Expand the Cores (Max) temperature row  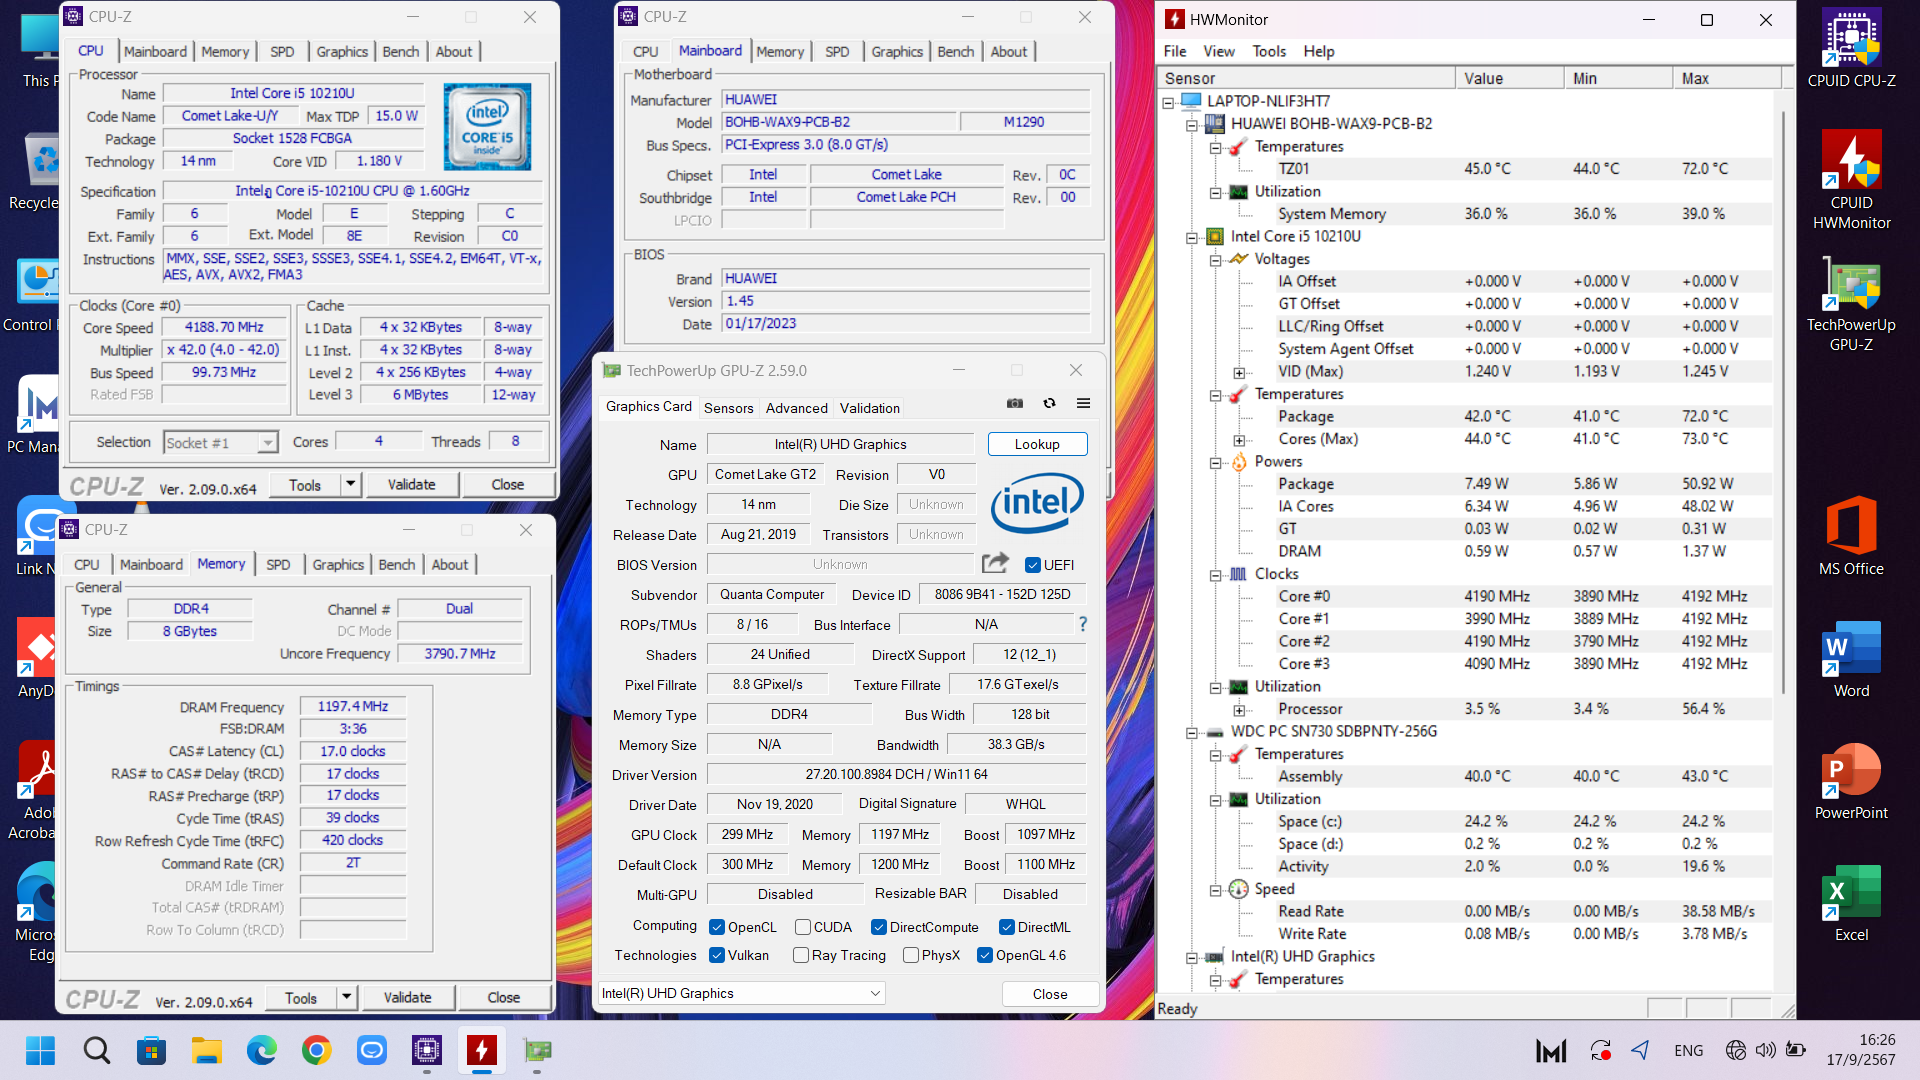[x=1239, y=439]
